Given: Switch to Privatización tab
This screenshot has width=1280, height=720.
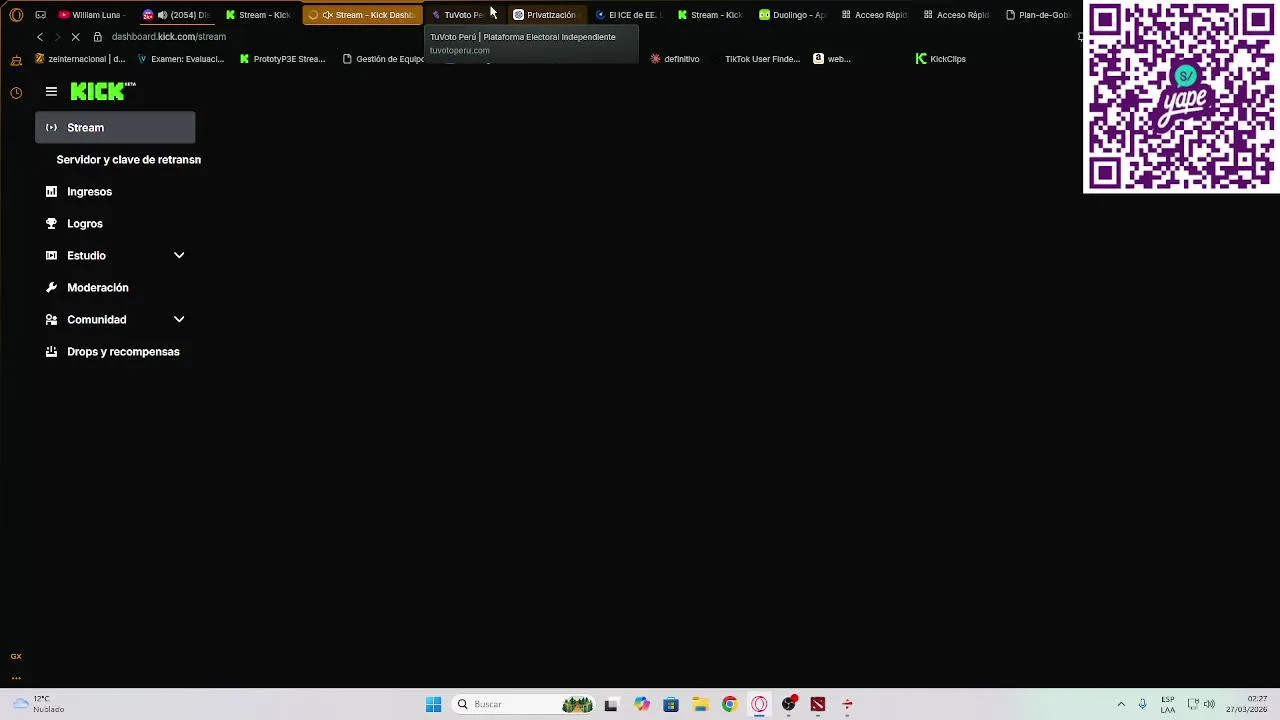Looking at the screenshot, I should point(545,15).
